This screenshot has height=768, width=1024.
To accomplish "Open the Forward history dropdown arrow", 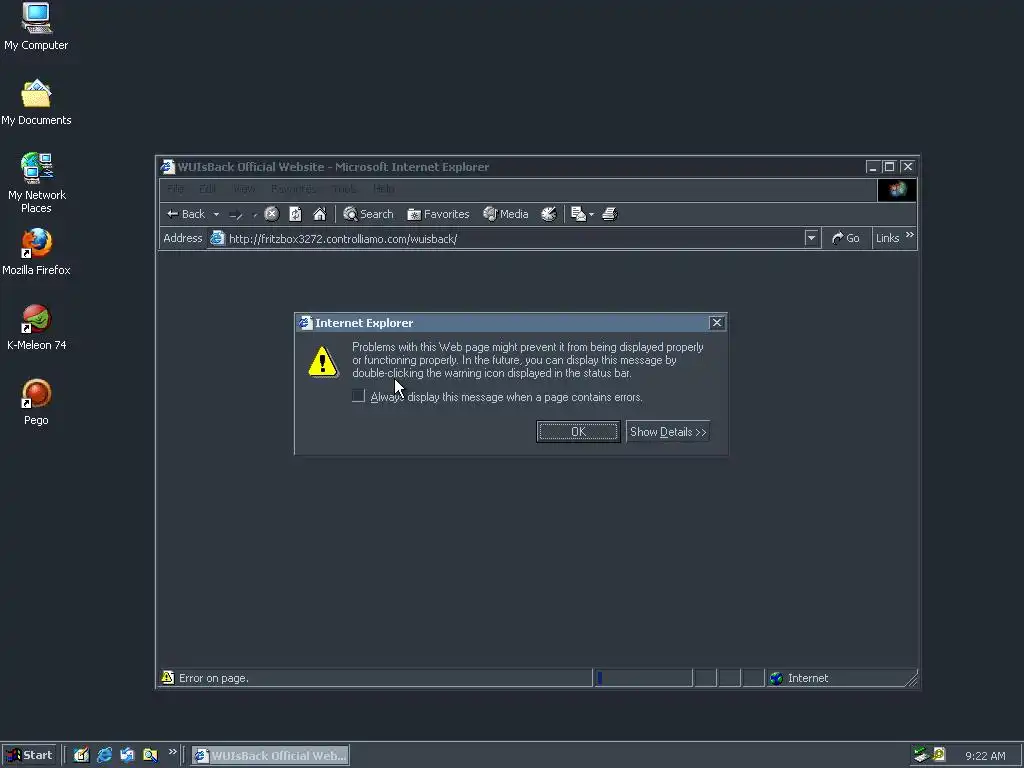I will [x=254, y=214].
